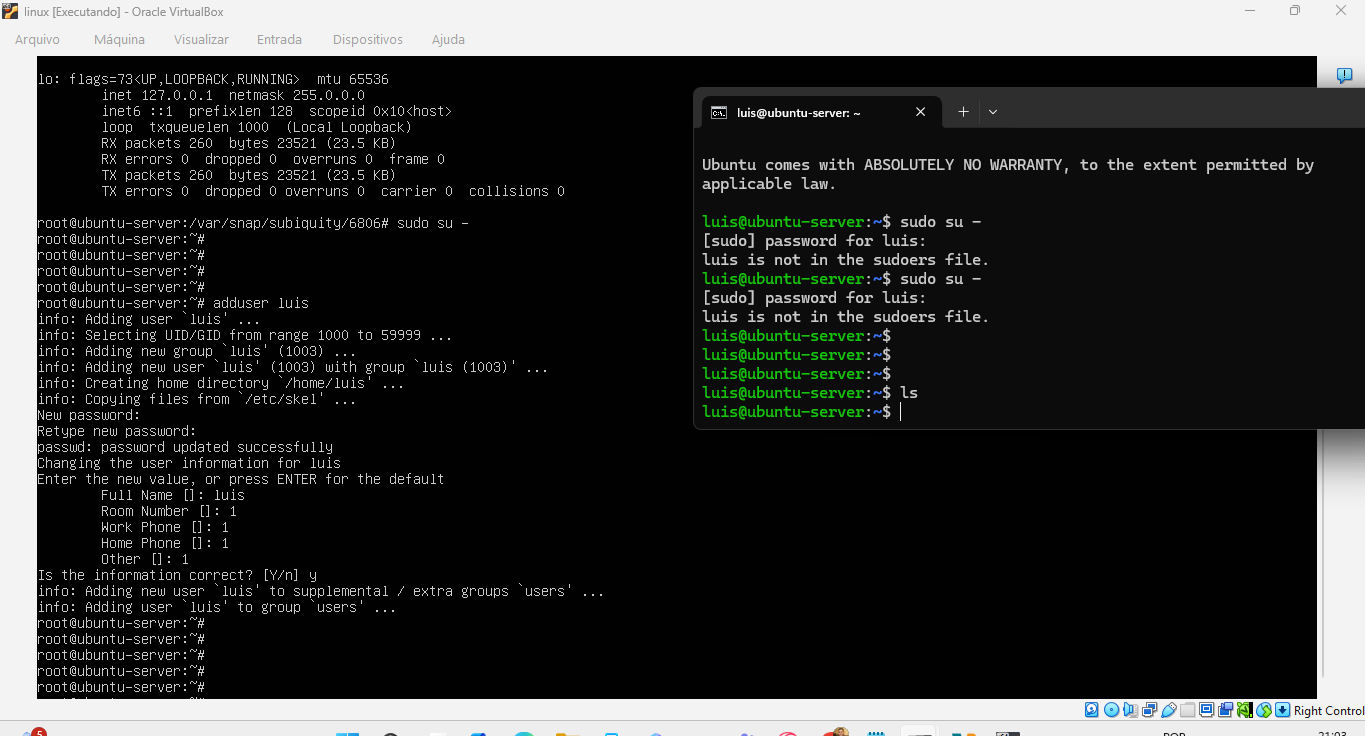Restore down the VirtualBox window
This screenshot has height=736, width=1365.
(1295, 11)
